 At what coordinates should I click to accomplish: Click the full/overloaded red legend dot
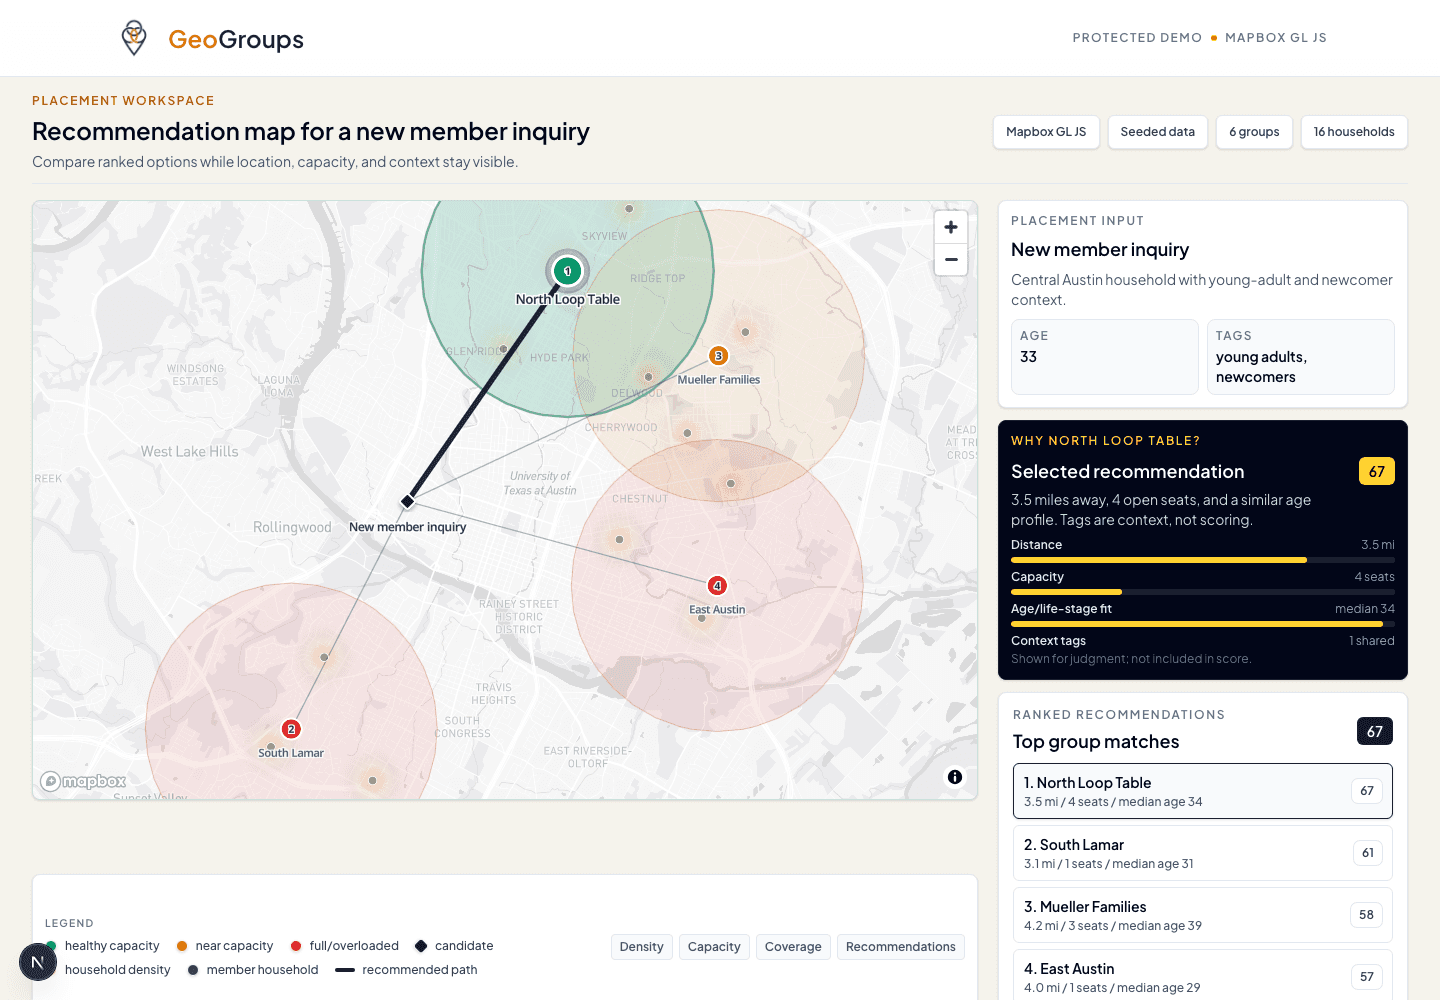click(296, 946)
